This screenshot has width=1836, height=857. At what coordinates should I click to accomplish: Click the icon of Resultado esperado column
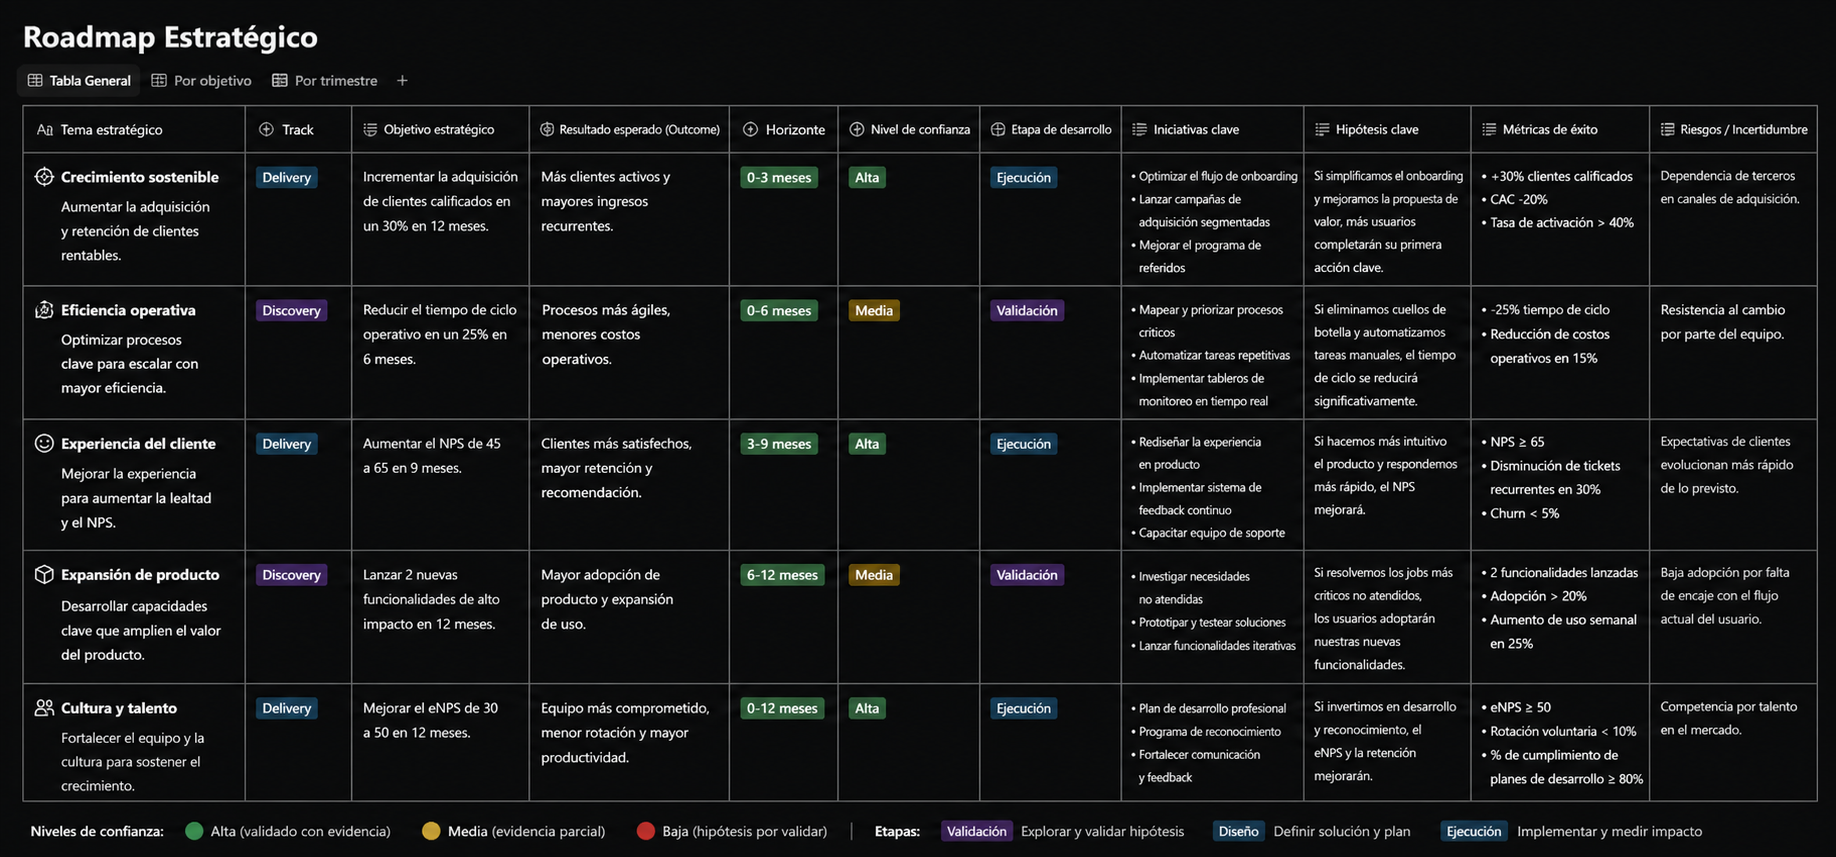(x=547, y=130)
